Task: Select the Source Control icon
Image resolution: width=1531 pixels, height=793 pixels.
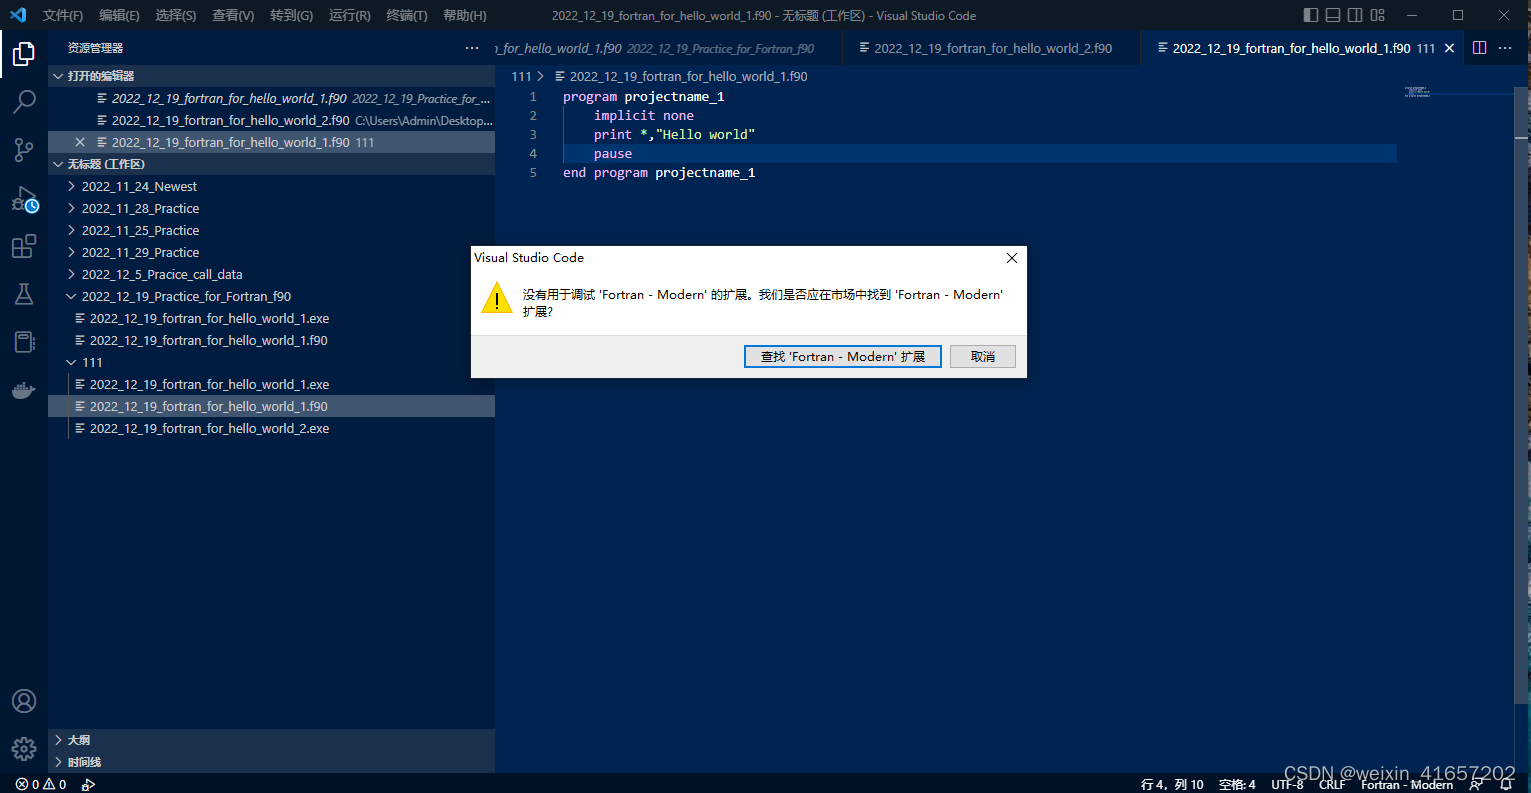Action: [24, 150]
